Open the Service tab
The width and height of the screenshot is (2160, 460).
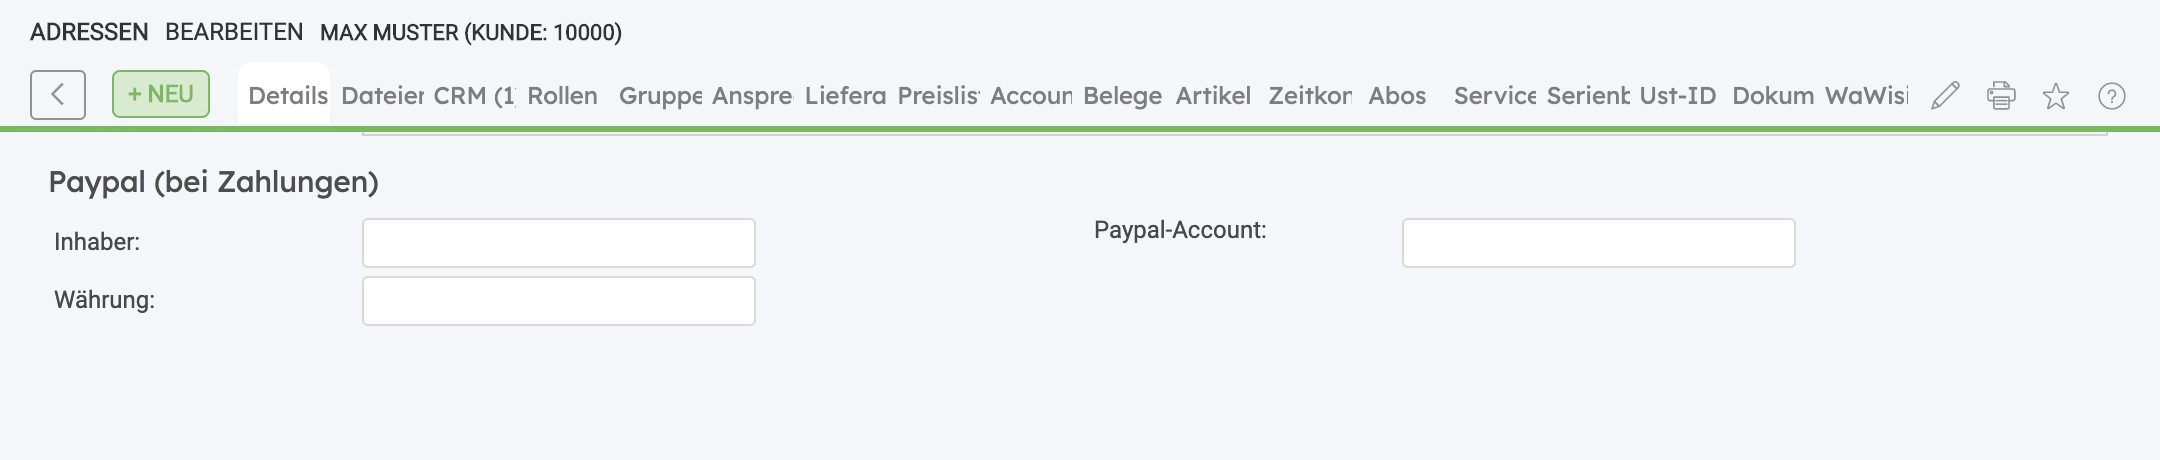(x=1494, y=96)
